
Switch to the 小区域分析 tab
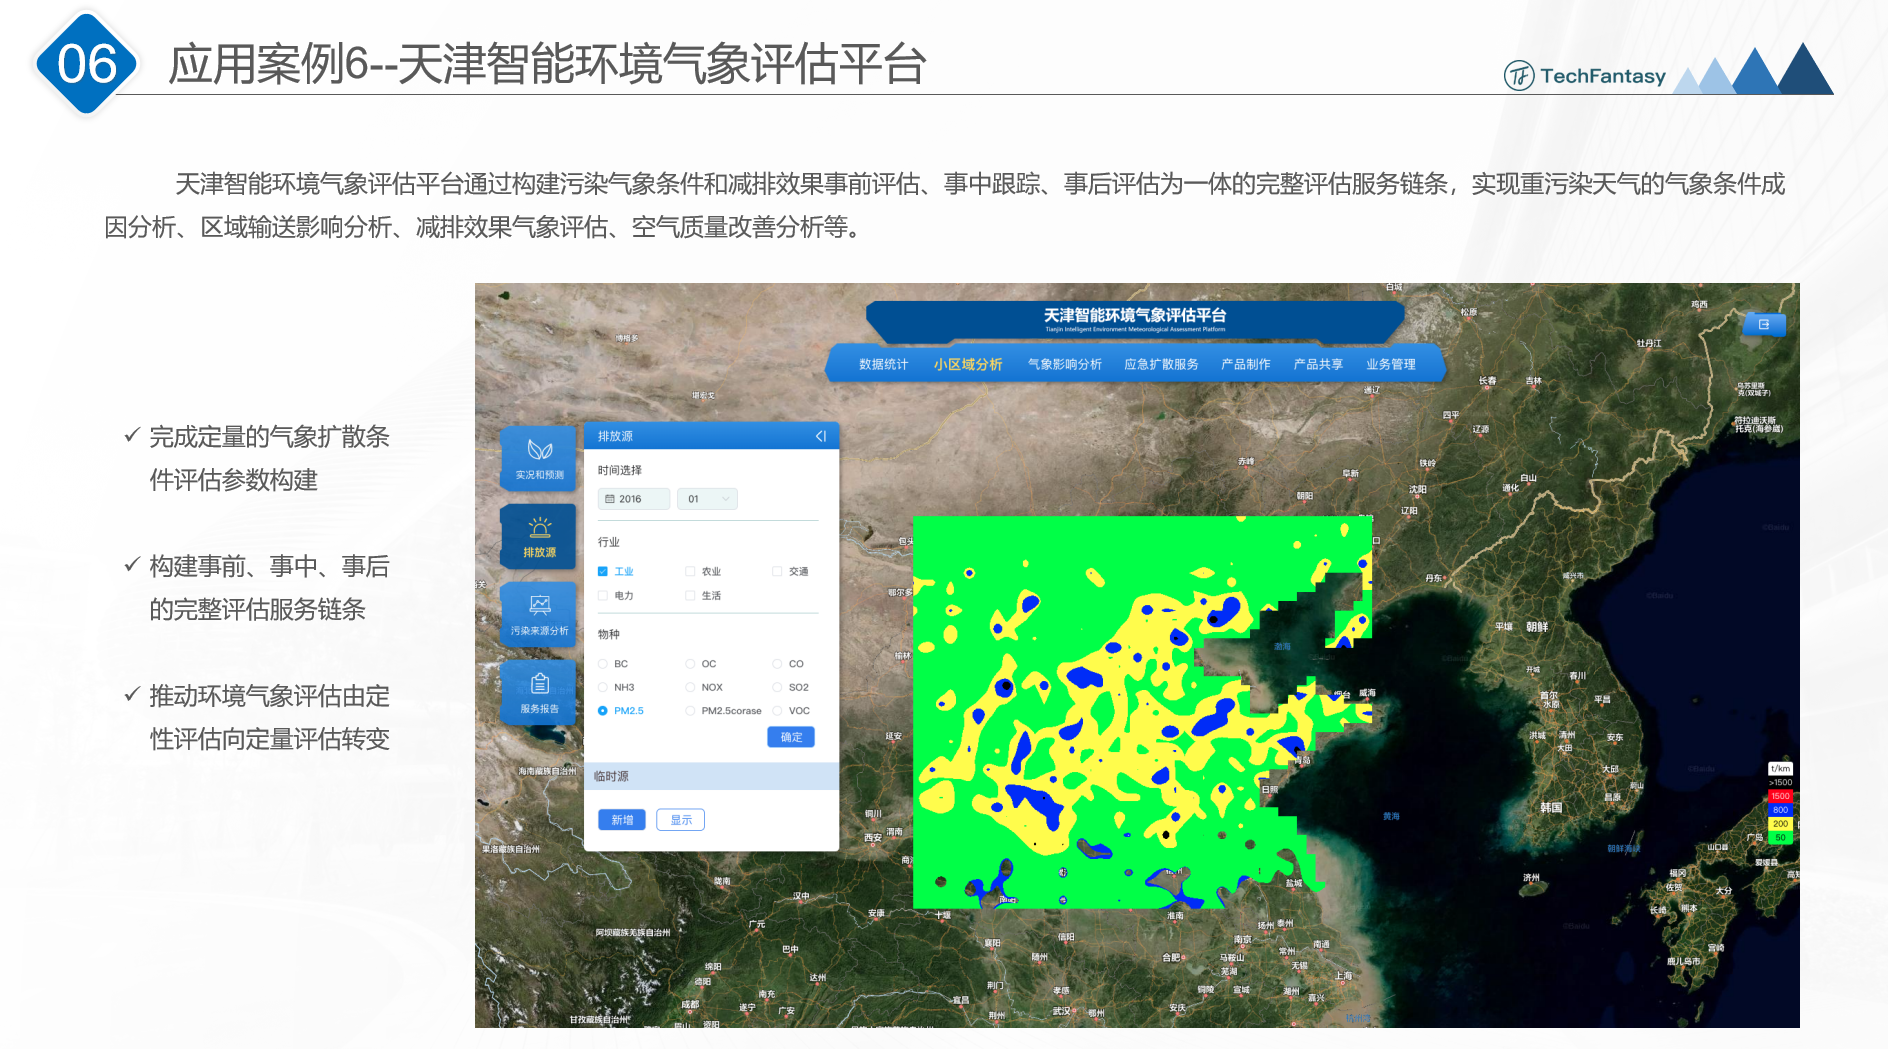pos(968,364)
